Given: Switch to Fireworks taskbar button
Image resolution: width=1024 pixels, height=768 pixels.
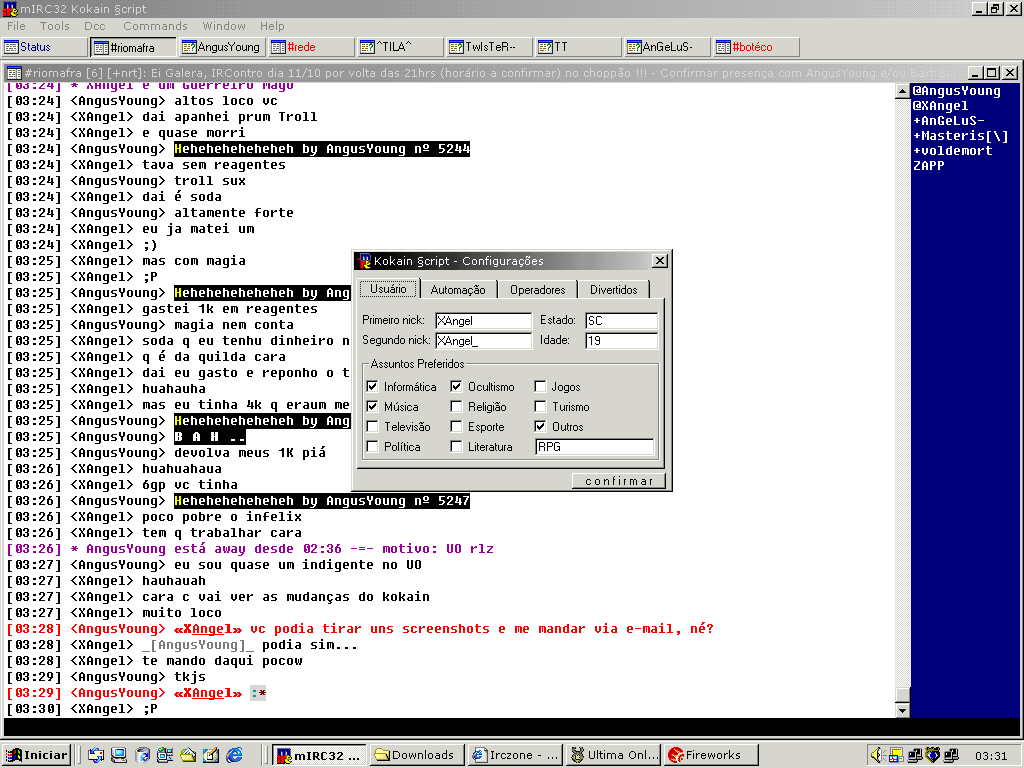Looking at the screenshot, I should pos(711,755).
